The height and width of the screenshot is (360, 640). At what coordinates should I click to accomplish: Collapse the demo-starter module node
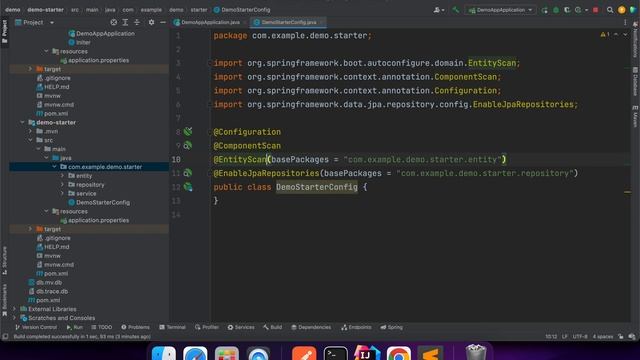click(22, 122)
